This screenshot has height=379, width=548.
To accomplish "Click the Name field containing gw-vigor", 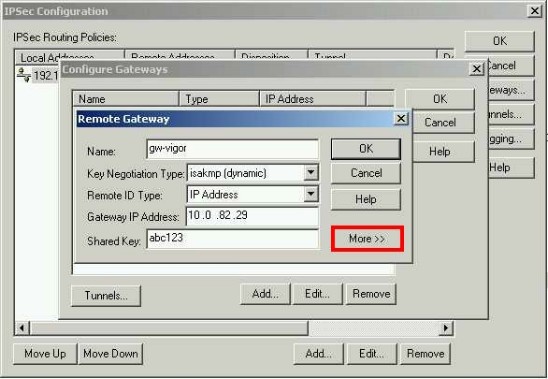I will click(x=232, y=149).
